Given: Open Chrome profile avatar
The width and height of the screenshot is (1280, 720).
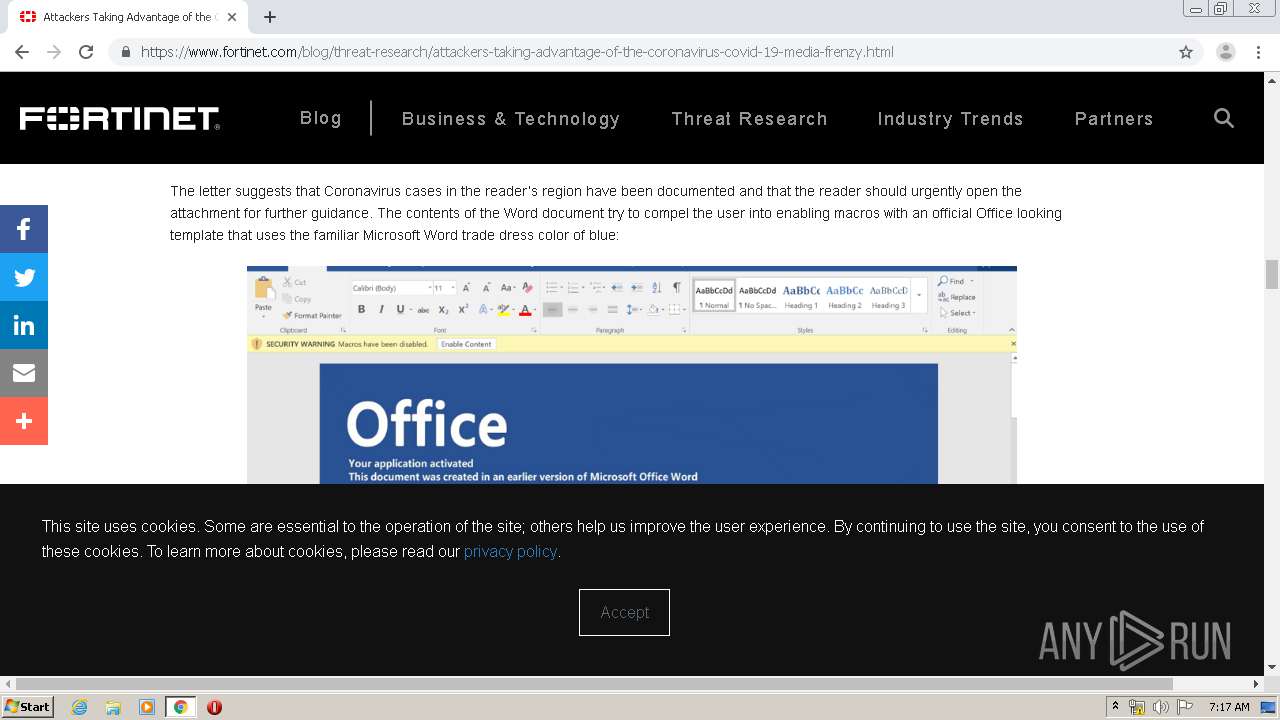Looking at the screenshot, I should point(1226,52).
